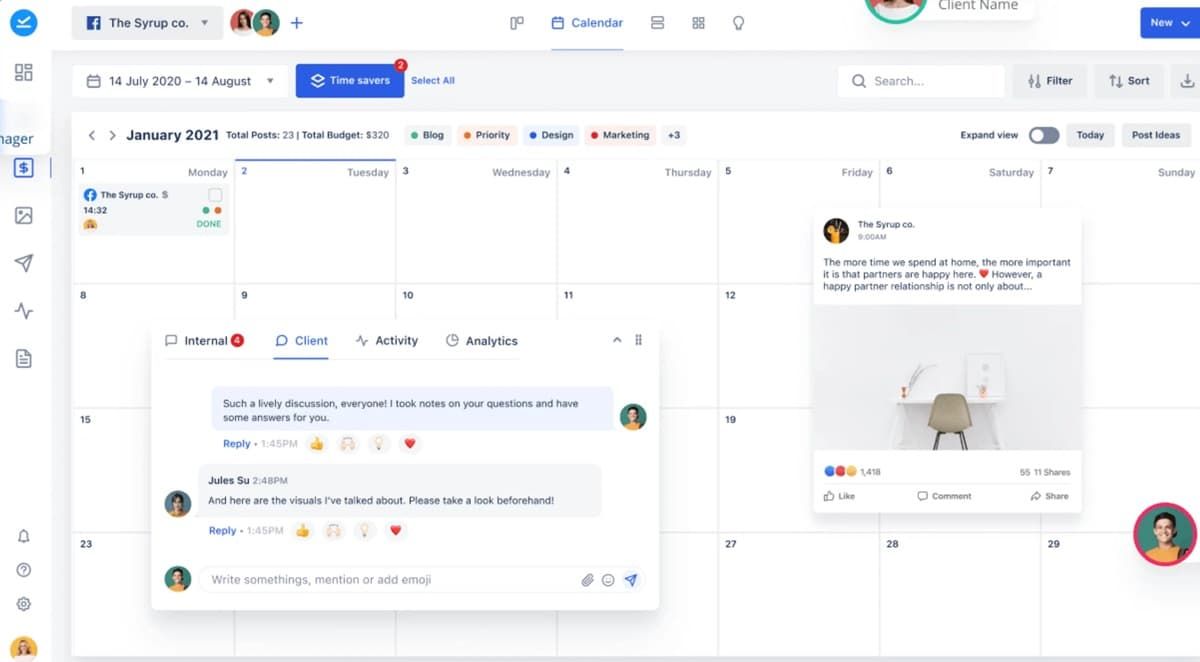Open the settings gear in the sidebar

point(24,604)
